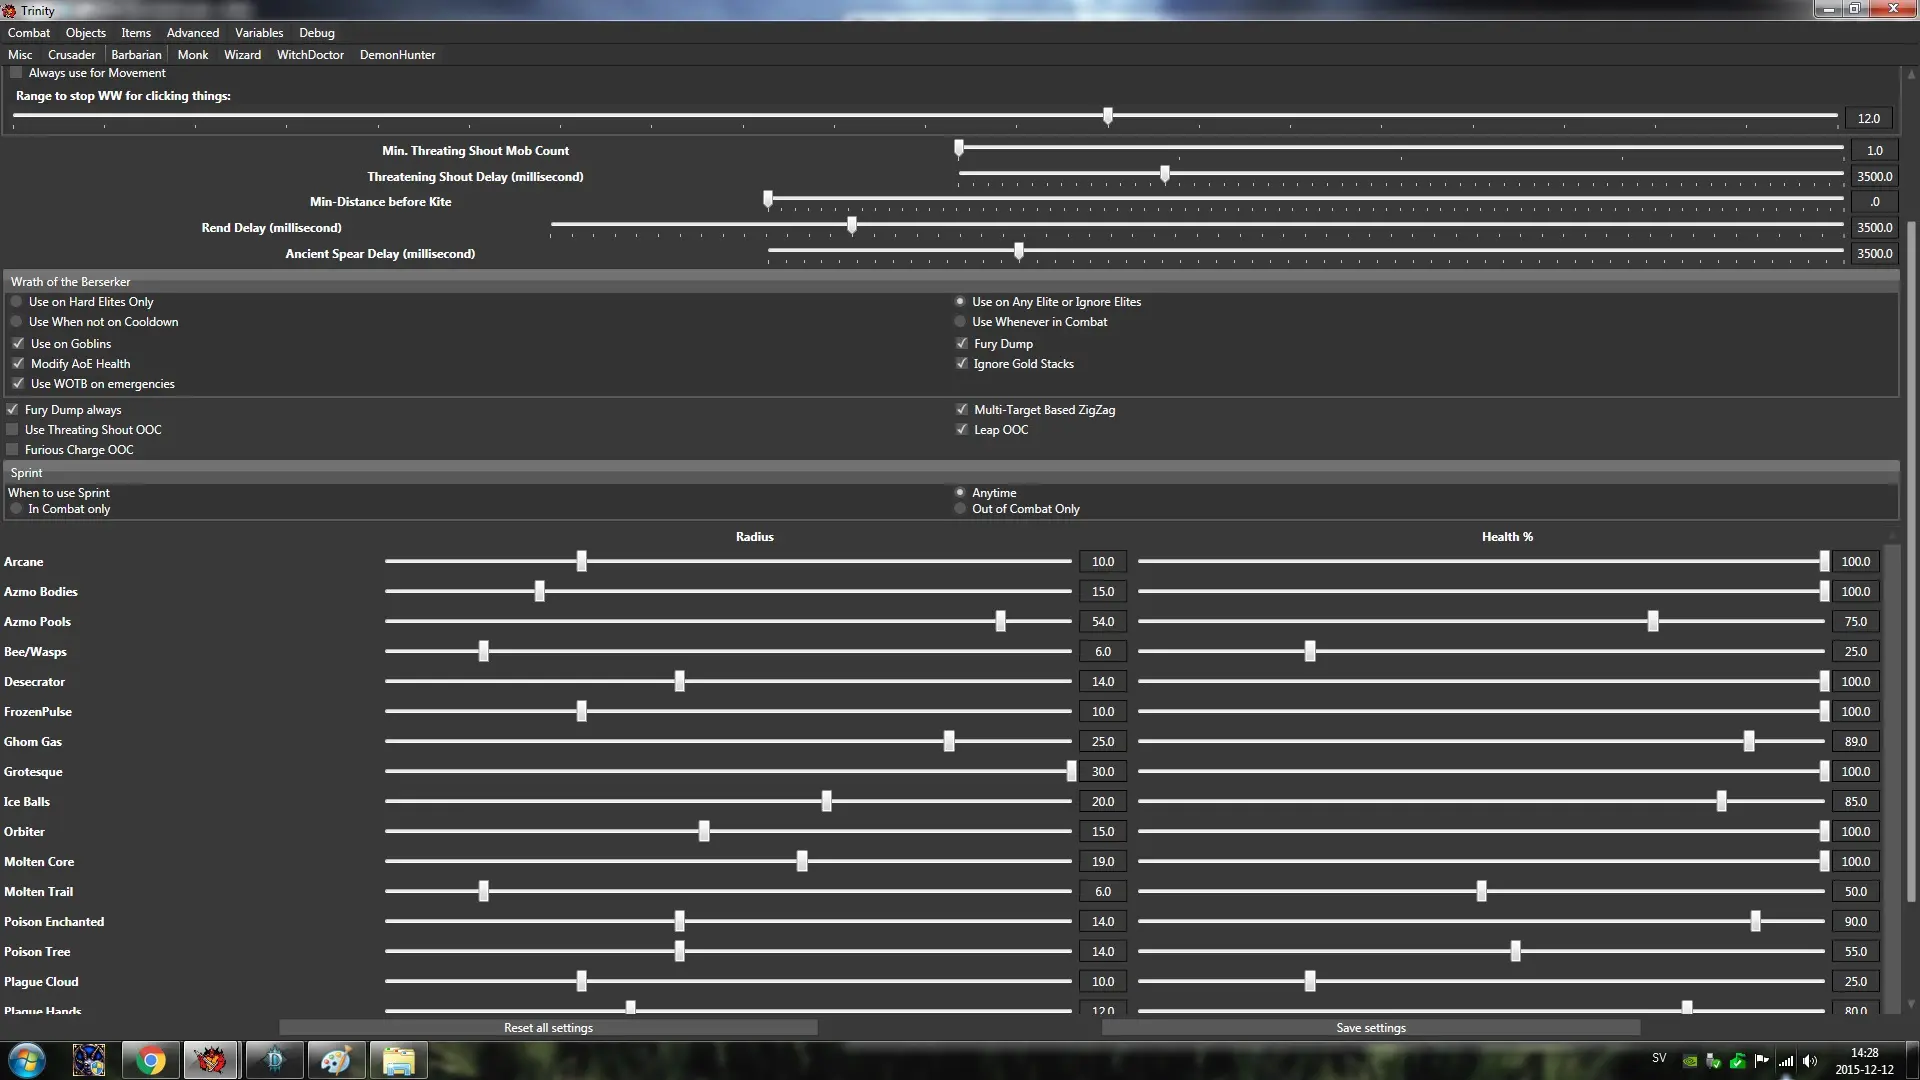Toggle Fury Dump always checkbox
1920x1080 pixels.
[x=12, y=410]
